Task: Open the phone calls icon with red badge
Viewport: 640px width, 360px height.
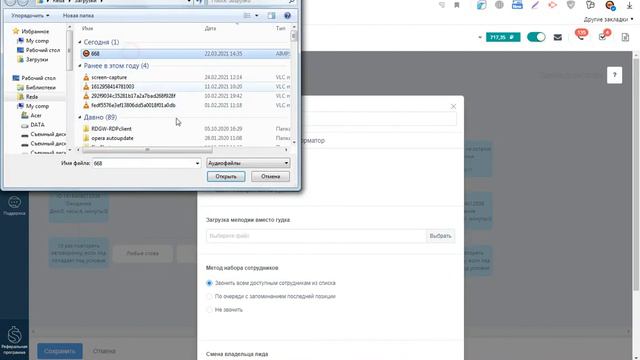Action: 580,36
